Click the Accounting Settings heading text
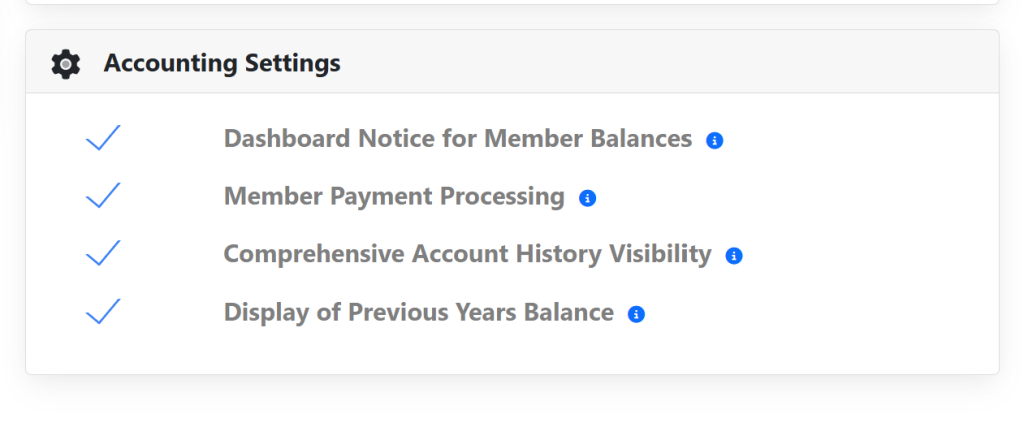 pyautogui.click(x=222, y=64)
